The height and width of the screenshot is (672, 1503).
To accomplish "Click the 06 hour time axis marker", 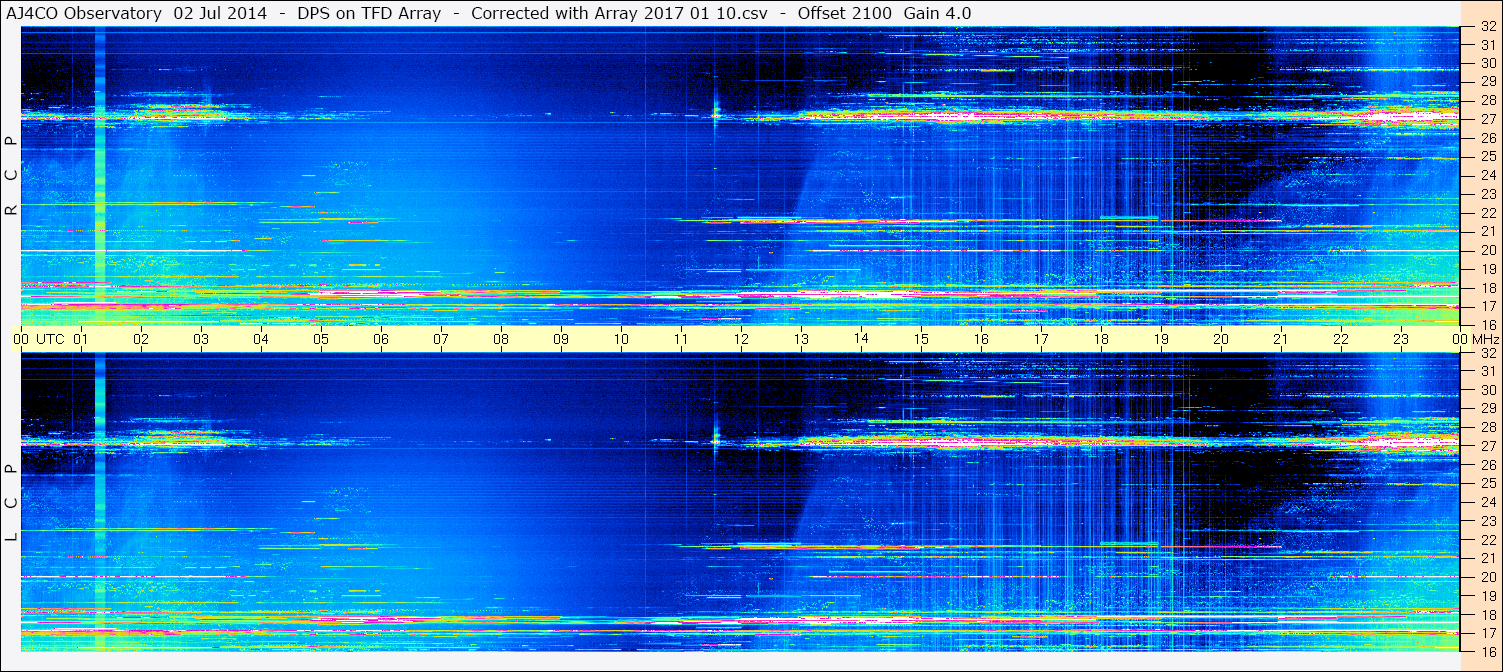I will pyautogui.click(x=381, y=340).
